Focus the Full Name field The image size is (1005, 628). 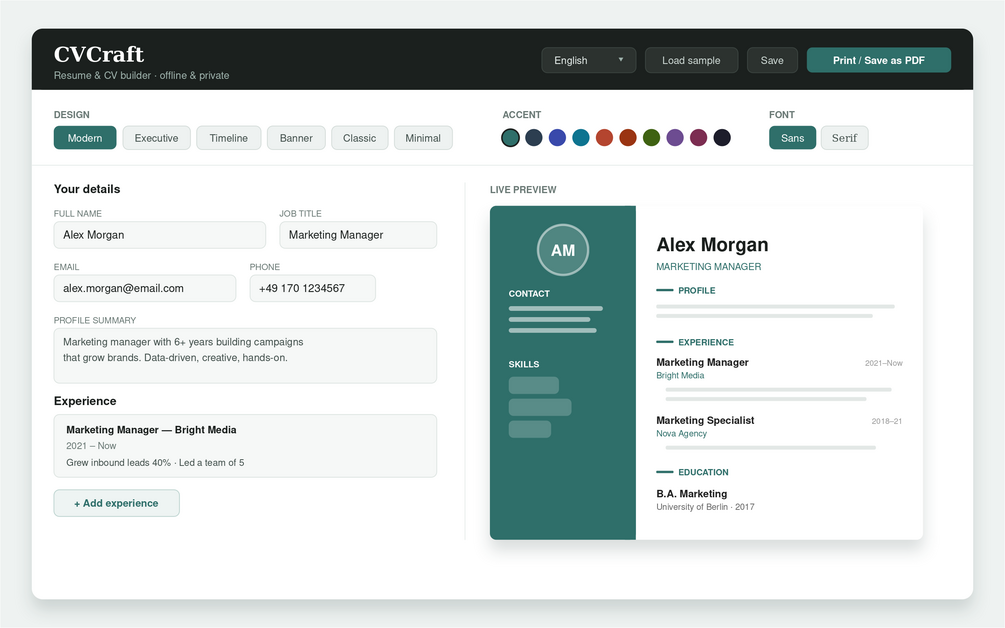tap(160, 235)
